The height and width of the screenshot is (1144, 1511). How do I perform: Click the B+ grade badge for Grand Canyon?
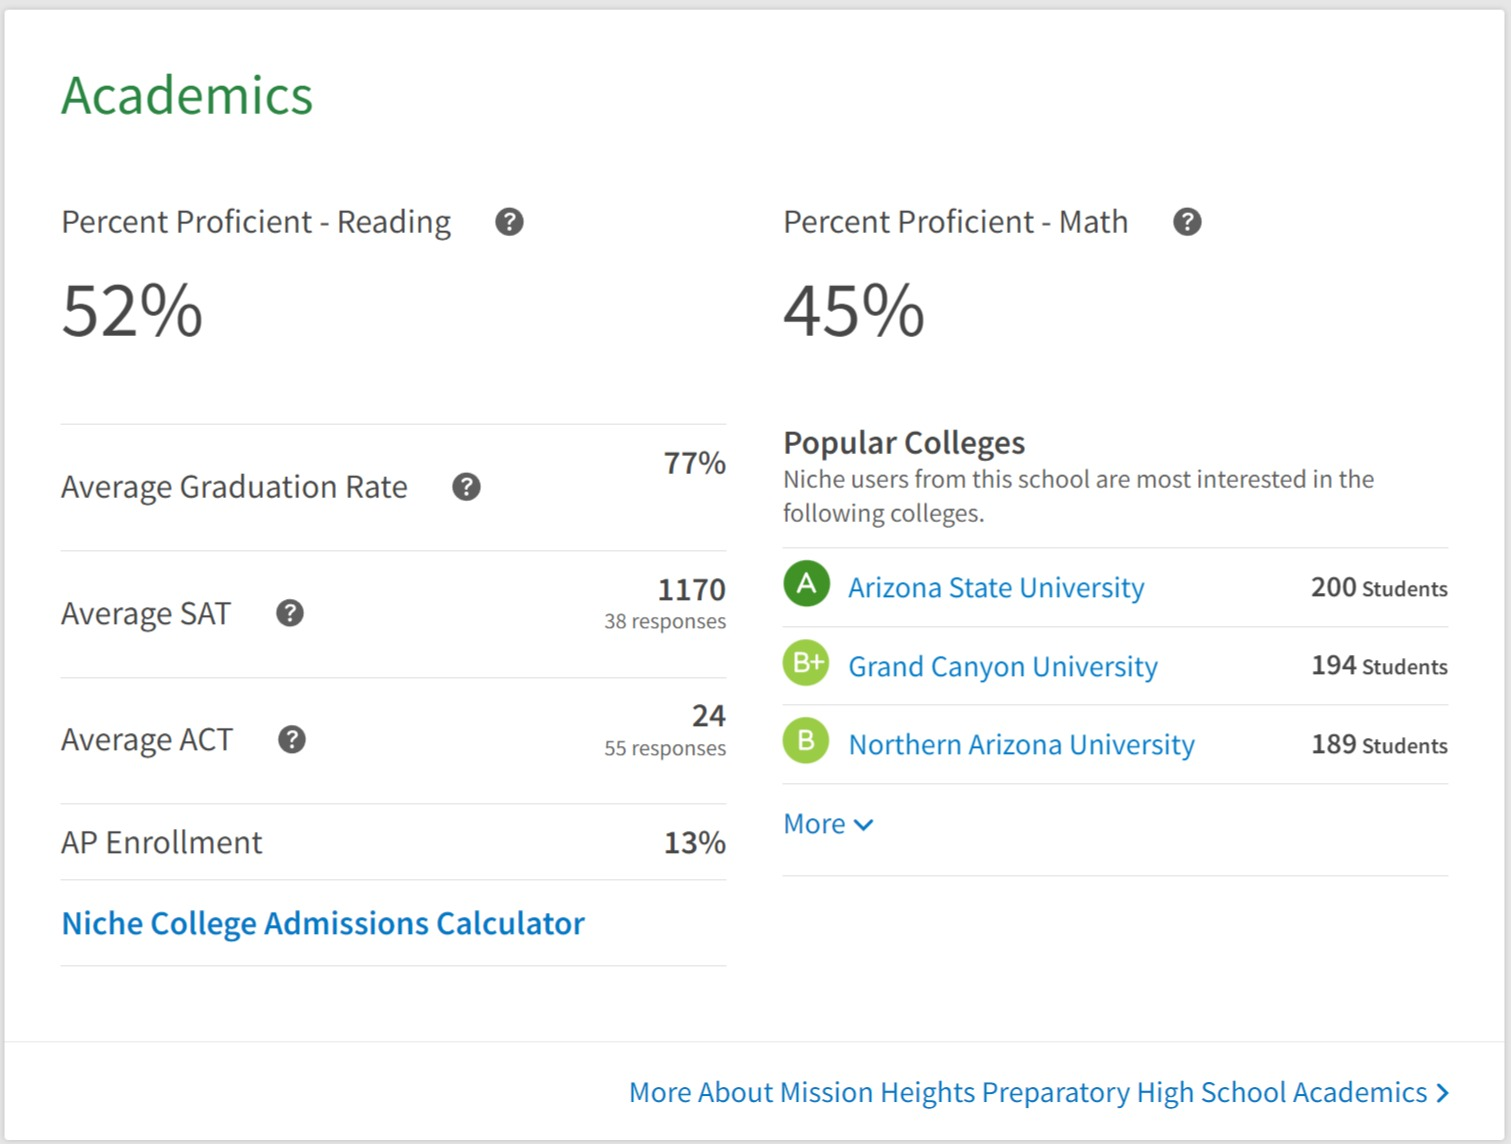pos(806,663)
